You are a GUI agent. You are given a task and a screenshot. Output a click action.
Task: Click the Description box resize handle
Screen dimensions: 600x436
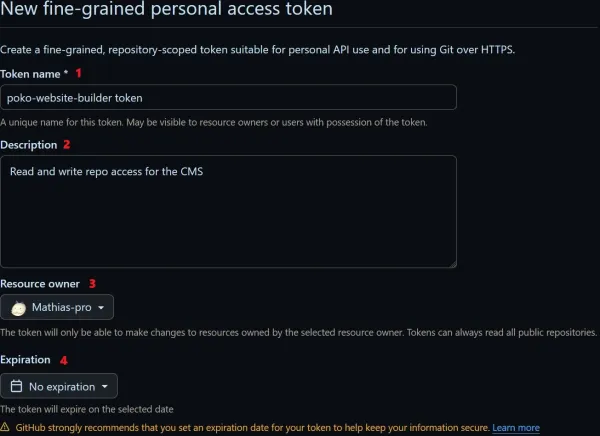coord(452,263)
